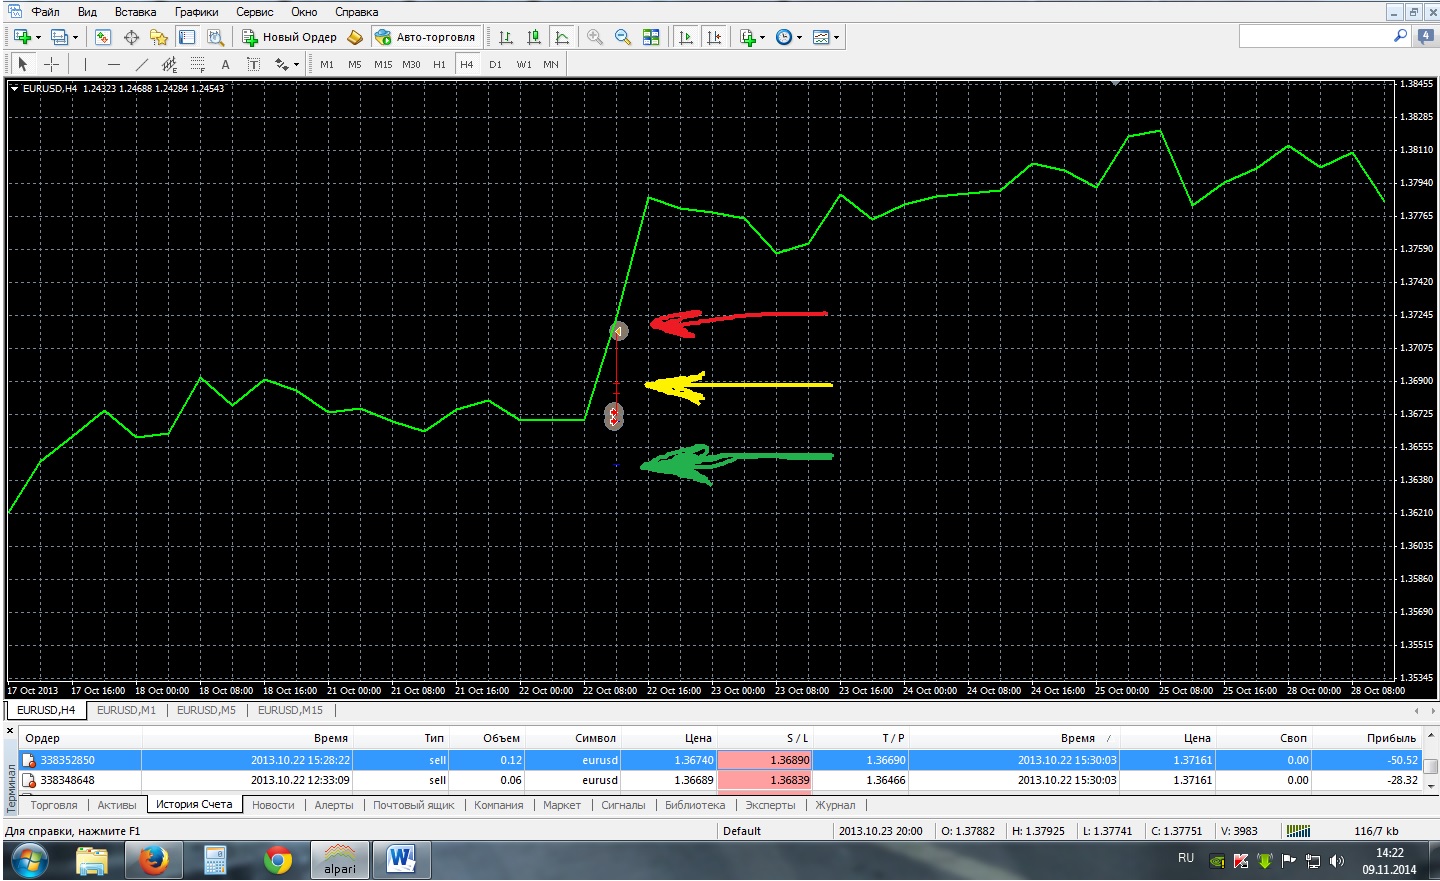Toggle chart auto scroll icon
1440x881 pixels.
[x=685, y=37]
